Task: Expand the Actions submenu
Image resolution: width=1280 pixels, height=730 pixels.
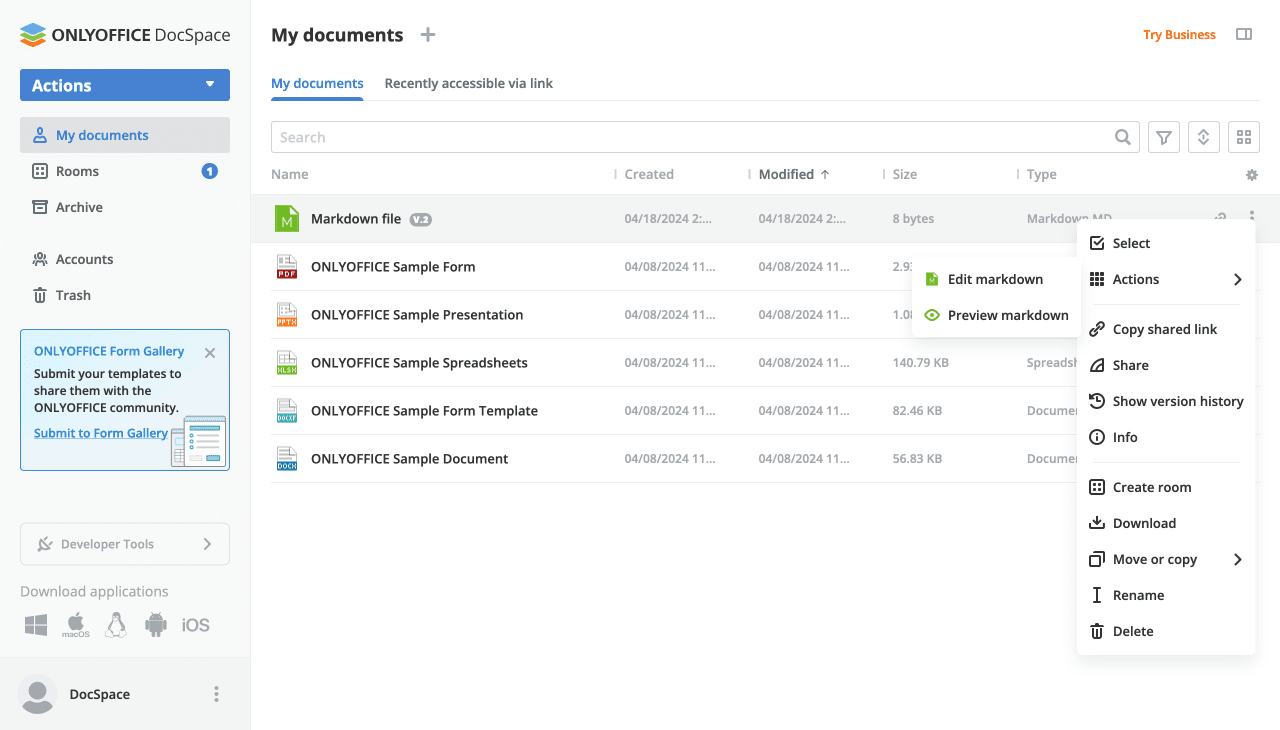Action: click(x=1166, y=279)
